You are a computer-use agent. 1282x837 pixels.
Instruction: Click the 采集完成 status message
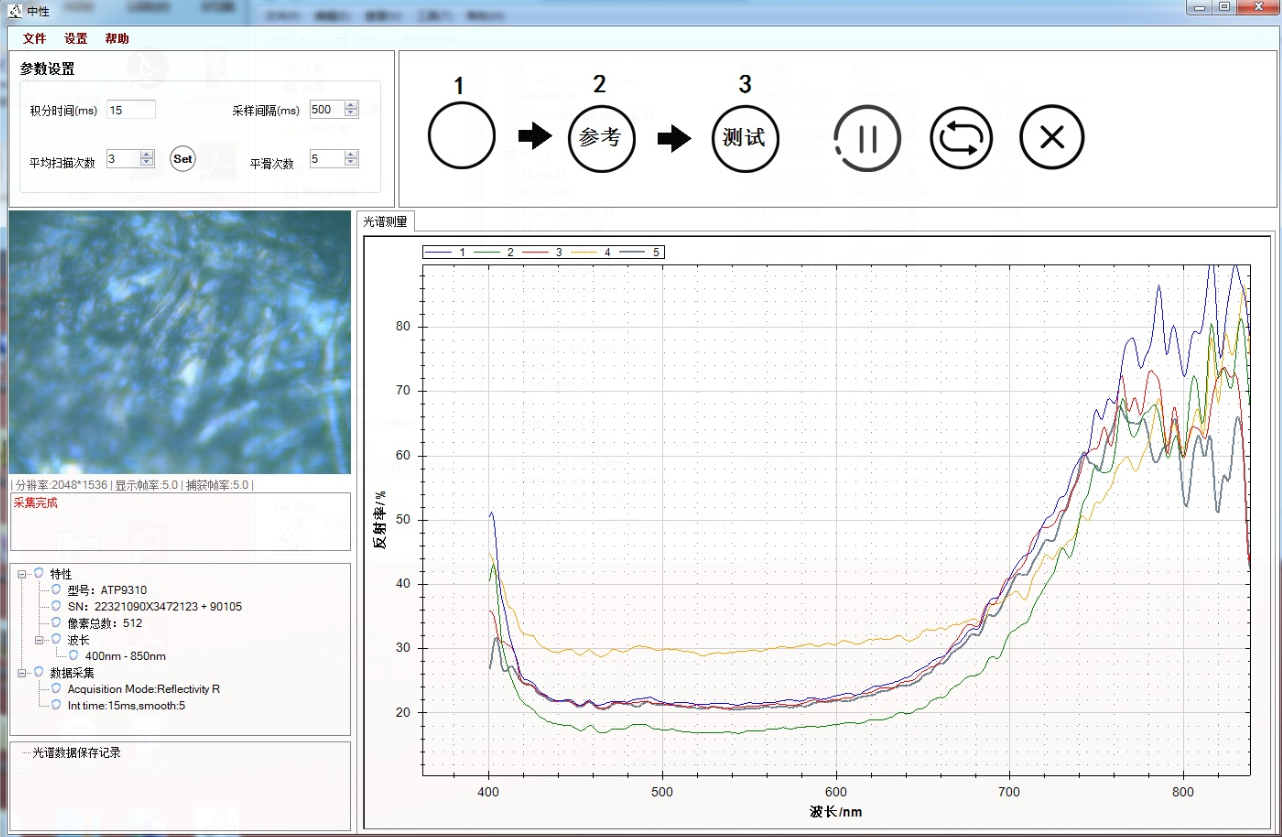click(x=35, y=503)
